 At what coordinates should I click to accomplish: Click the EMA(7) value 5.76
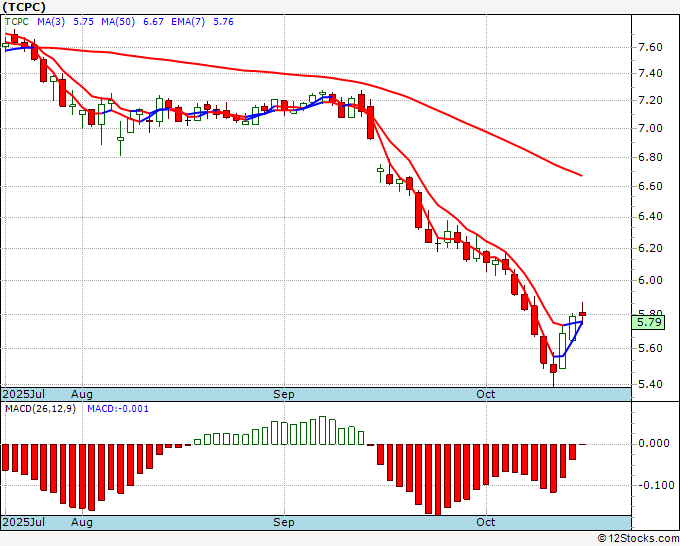(x=223, y=21)
